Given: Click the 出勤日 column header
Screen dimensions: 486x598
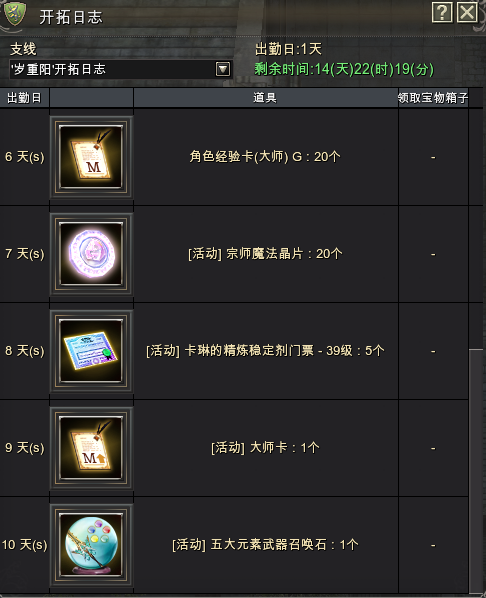Looking at the screenshot, I should (24, 98).
